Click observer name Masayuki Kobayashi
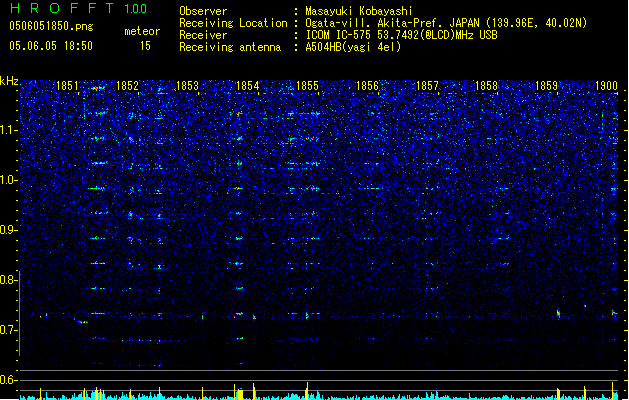The image size is (629, 400). click(359, 11)
